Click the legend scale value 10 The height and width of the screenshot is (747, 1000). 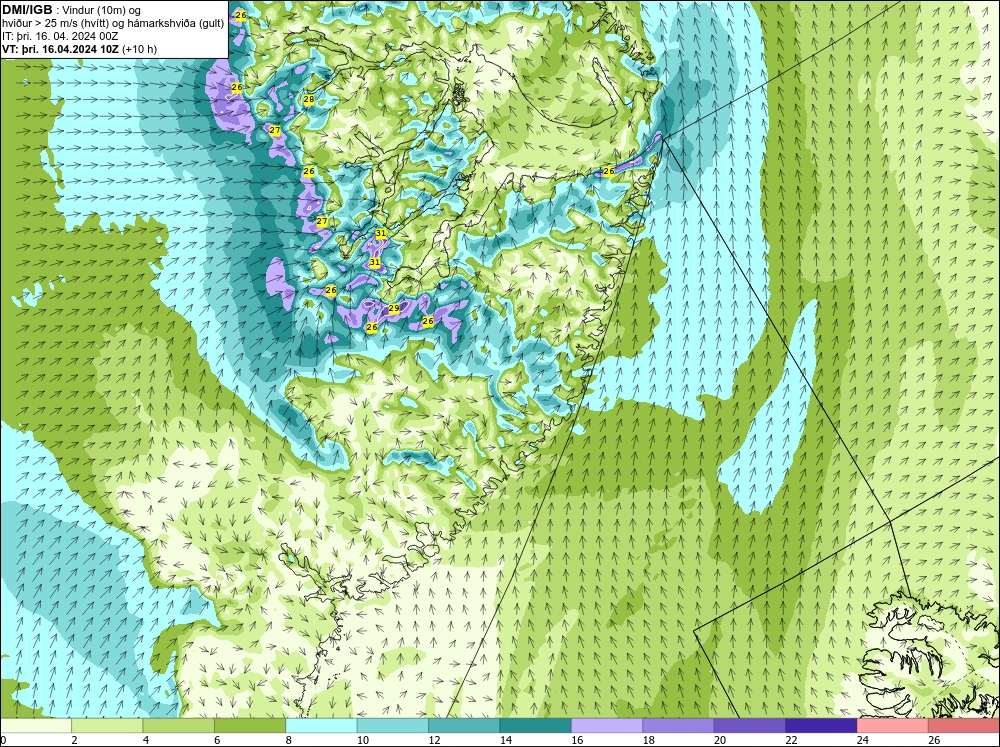pyautogui.click(x=363, y=740)
